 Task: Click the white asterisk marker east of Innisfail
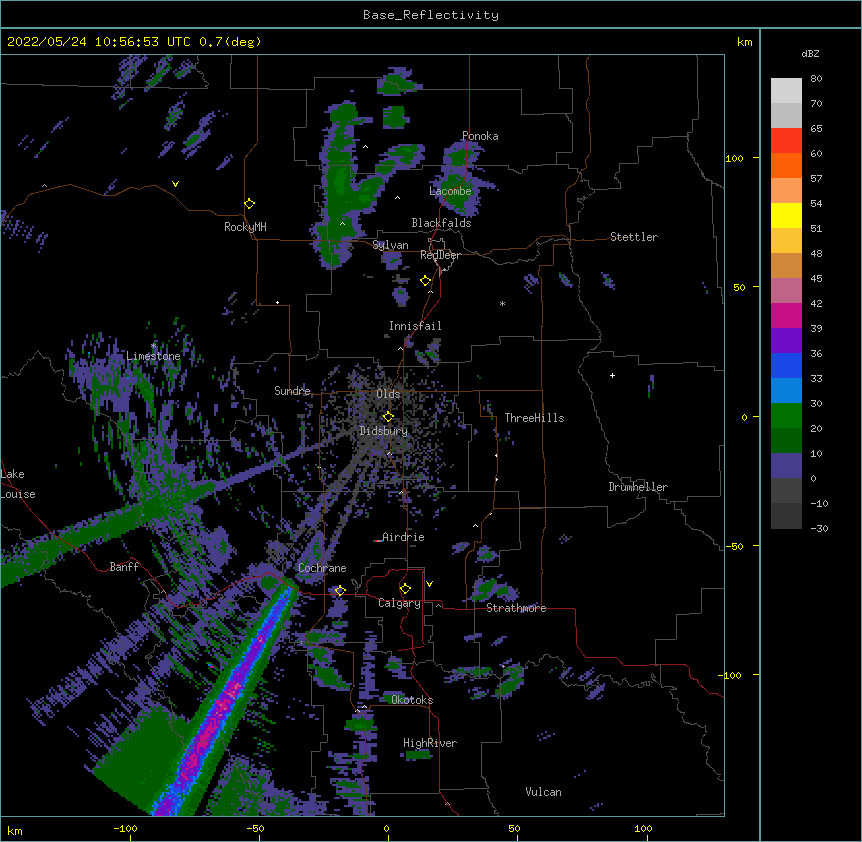(x=502, y=304)
